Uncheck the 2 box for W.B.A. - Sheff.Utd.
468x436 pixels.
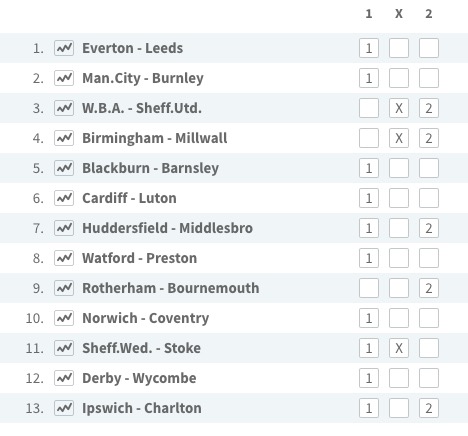tap(429, 108)
